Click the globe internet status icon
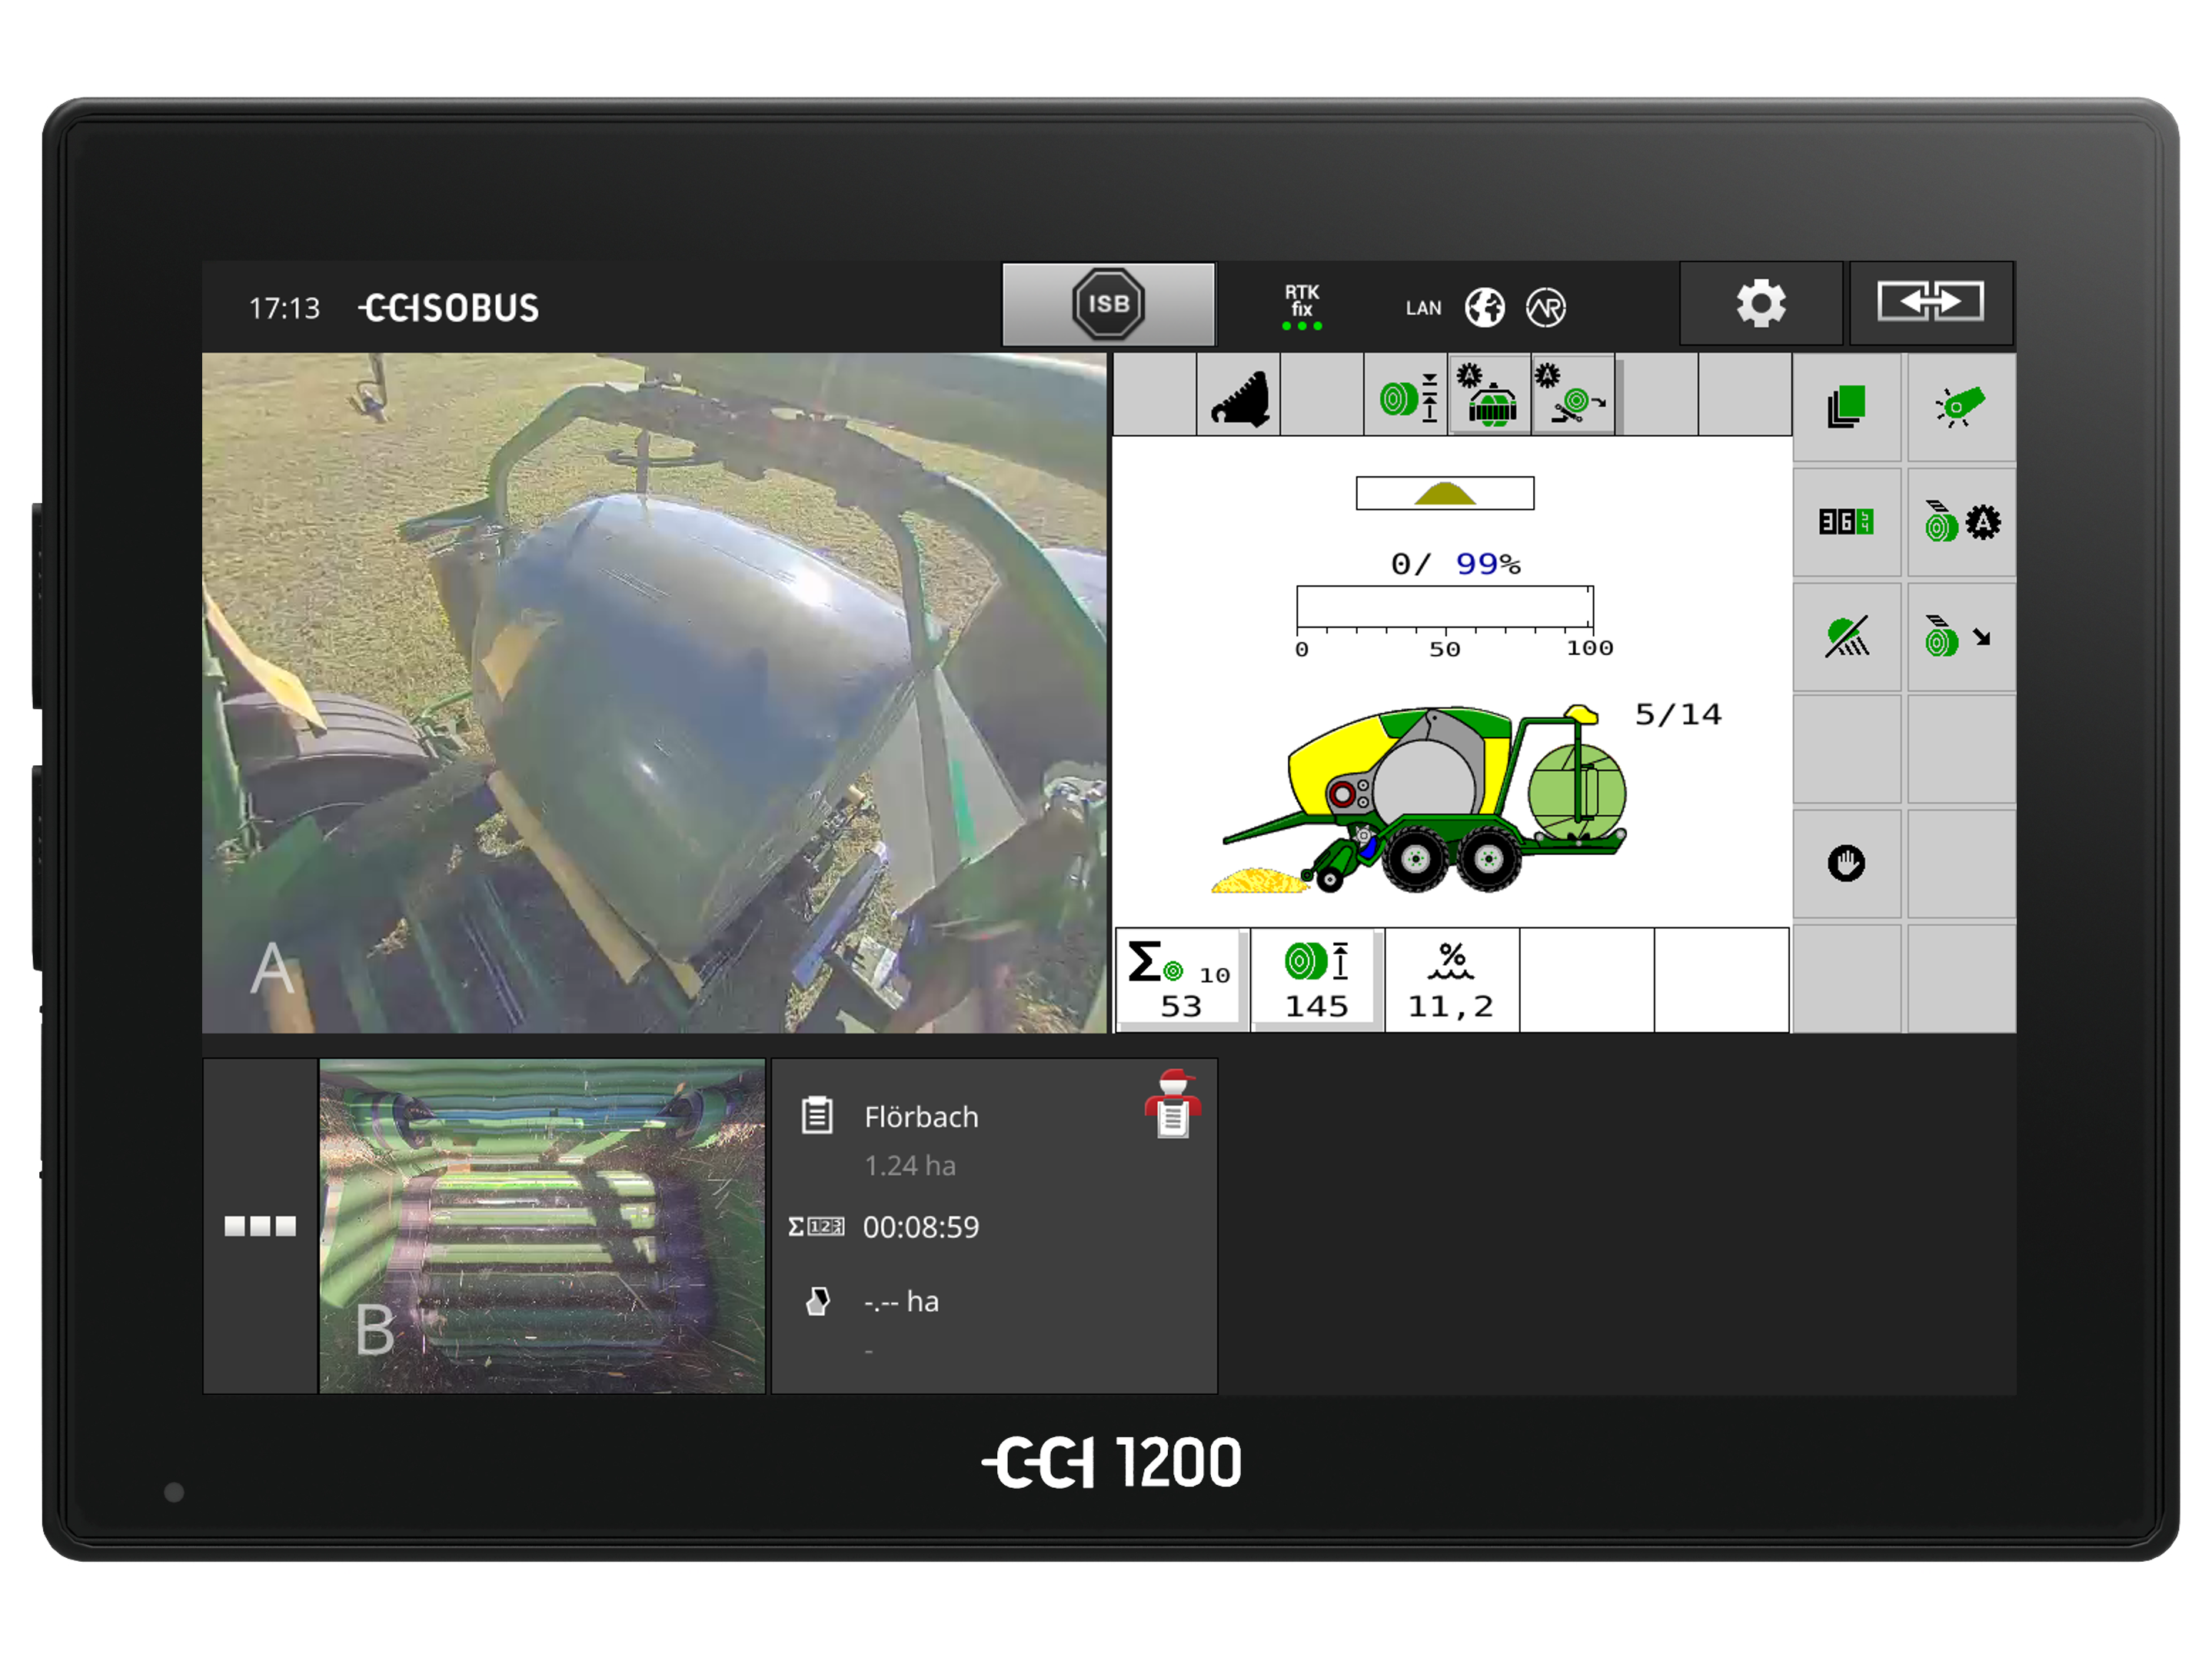 (1484, 308)
